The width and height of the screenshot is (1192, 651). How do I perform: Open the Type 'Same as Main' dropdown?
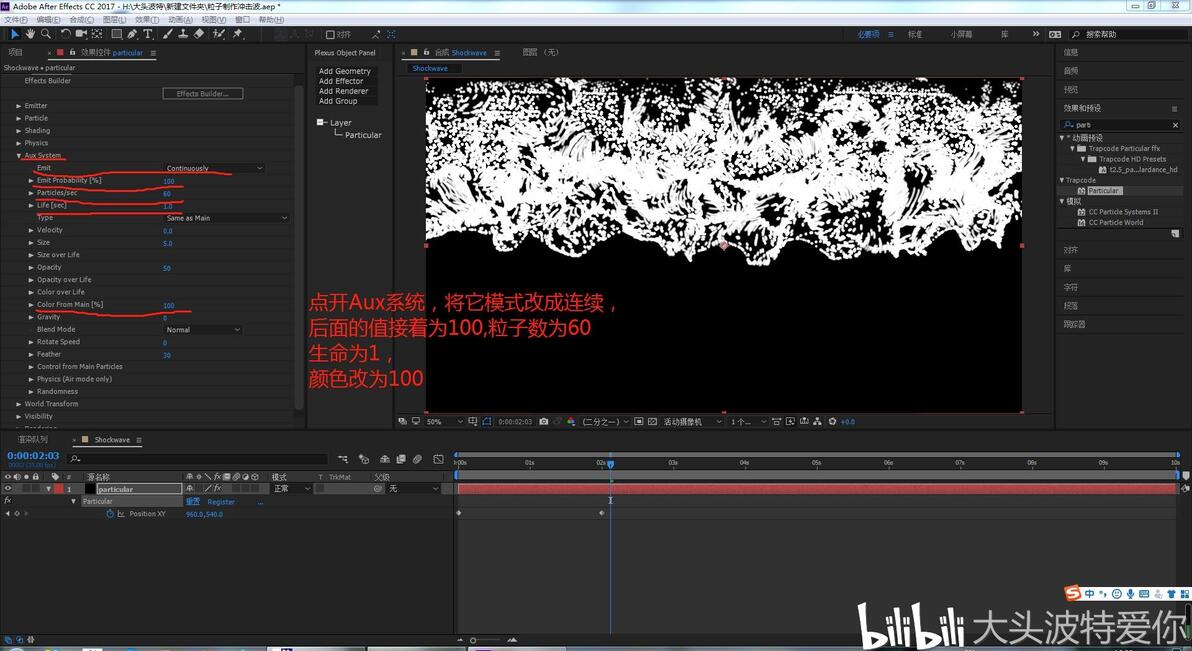pos(226,218)
